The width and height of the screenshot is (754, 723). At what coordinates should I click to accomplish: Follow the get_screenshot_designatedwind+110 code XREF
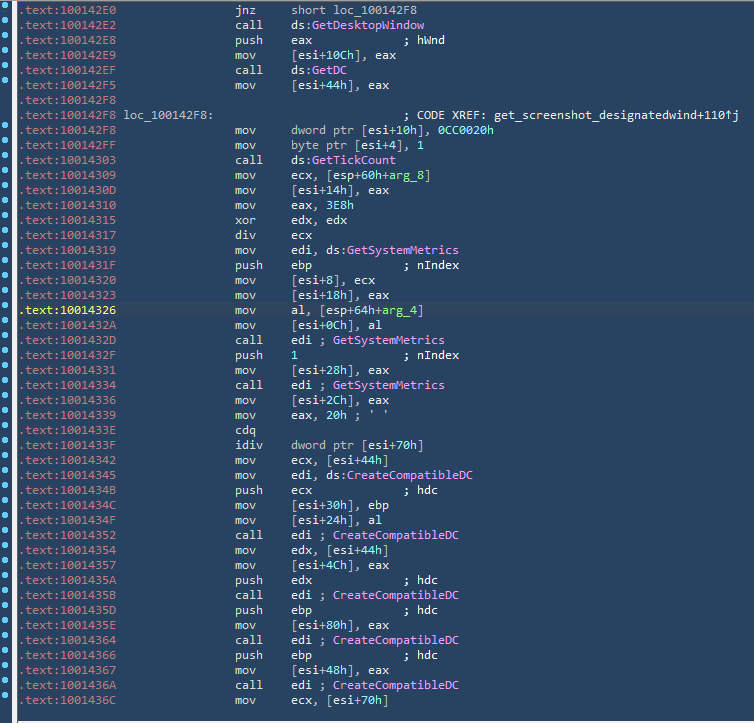coord(609,115)
